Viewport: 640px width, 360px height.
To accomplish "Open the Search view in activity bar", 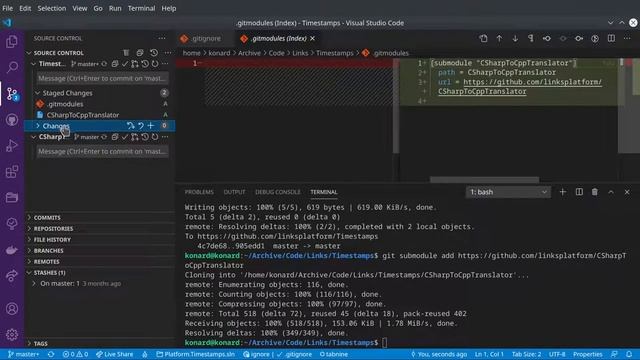I will (x=12, y=67).
